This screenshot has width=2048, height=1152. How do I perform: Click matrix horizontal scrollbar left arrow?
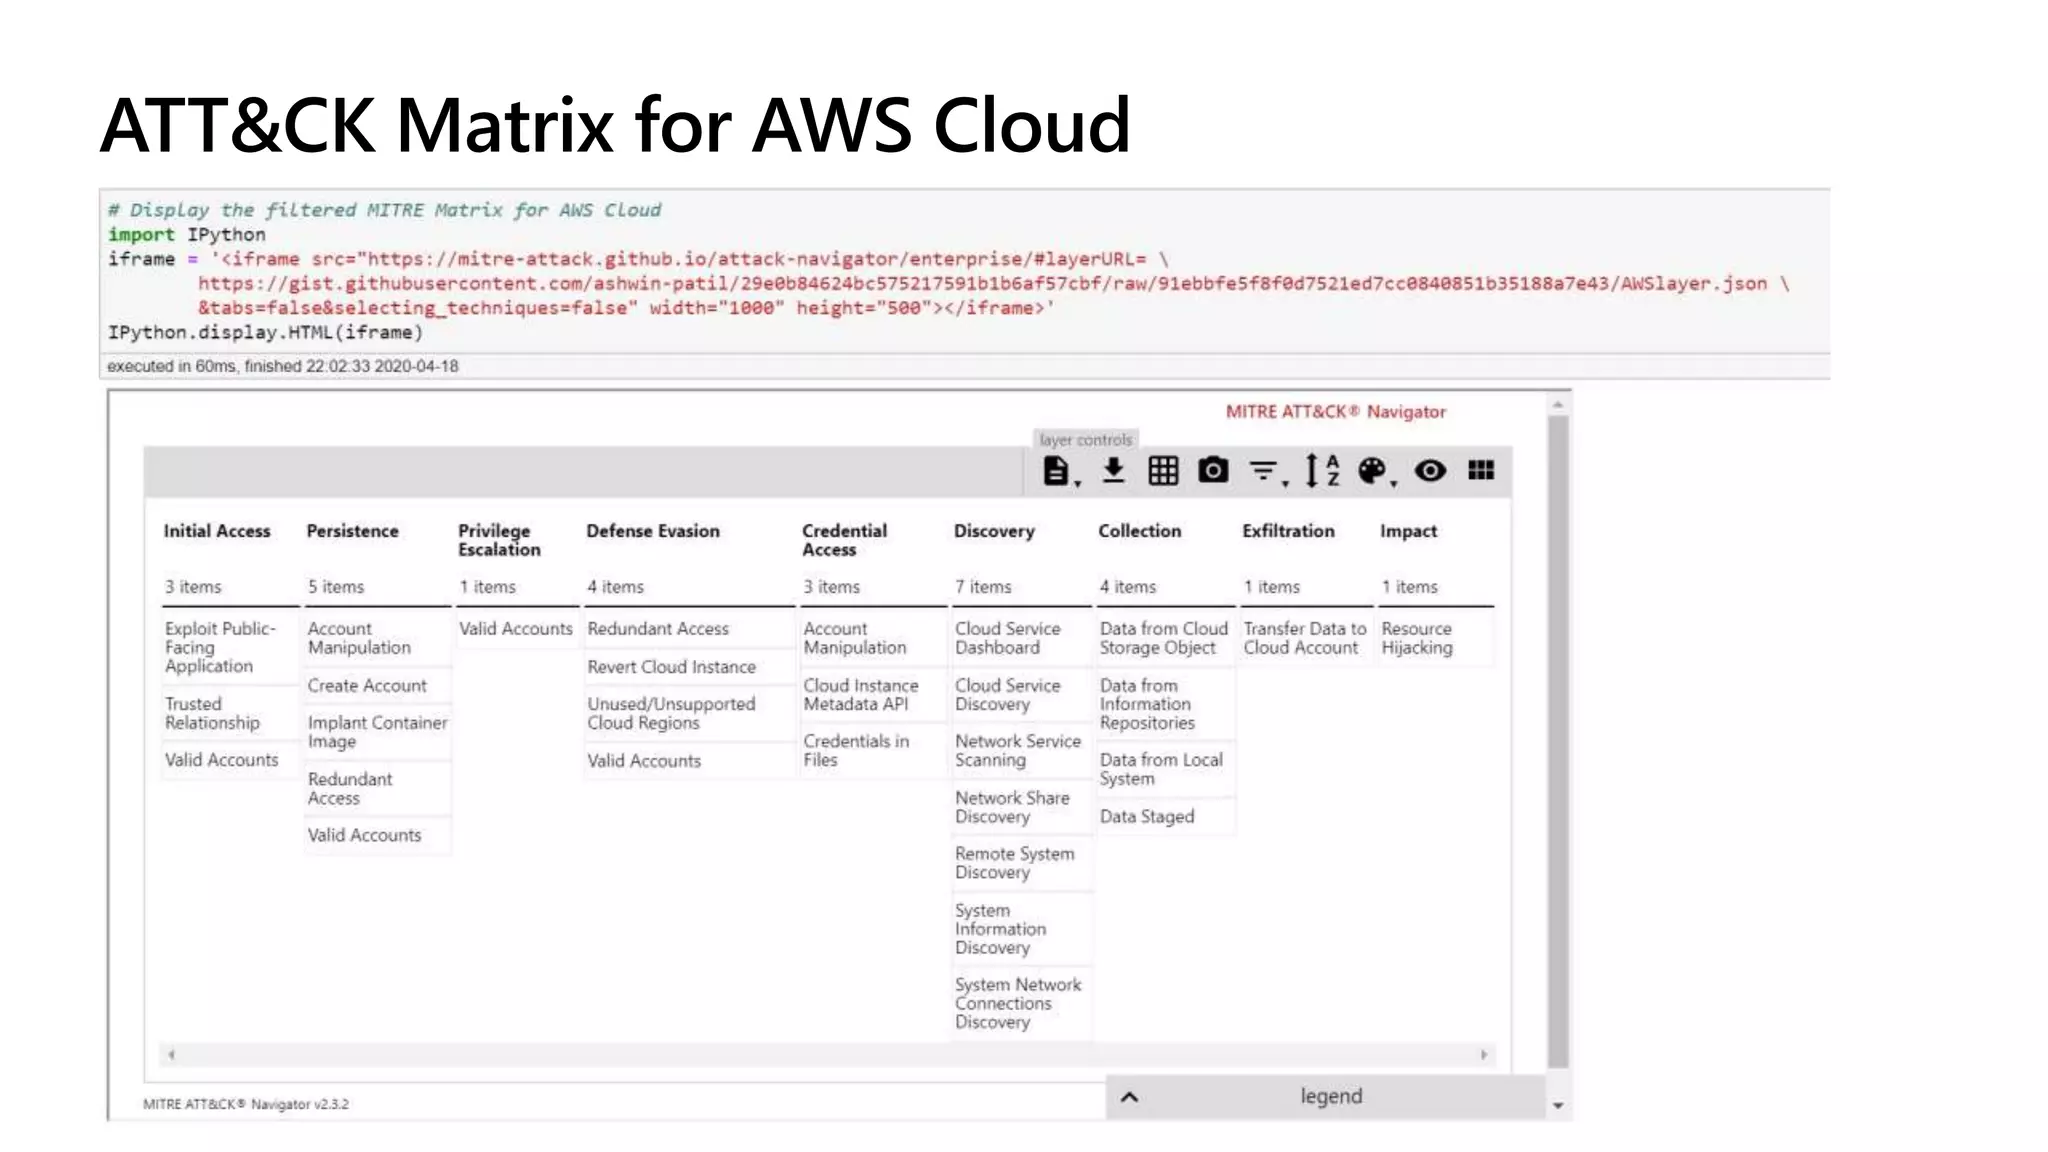click(x=171, y=1054)
